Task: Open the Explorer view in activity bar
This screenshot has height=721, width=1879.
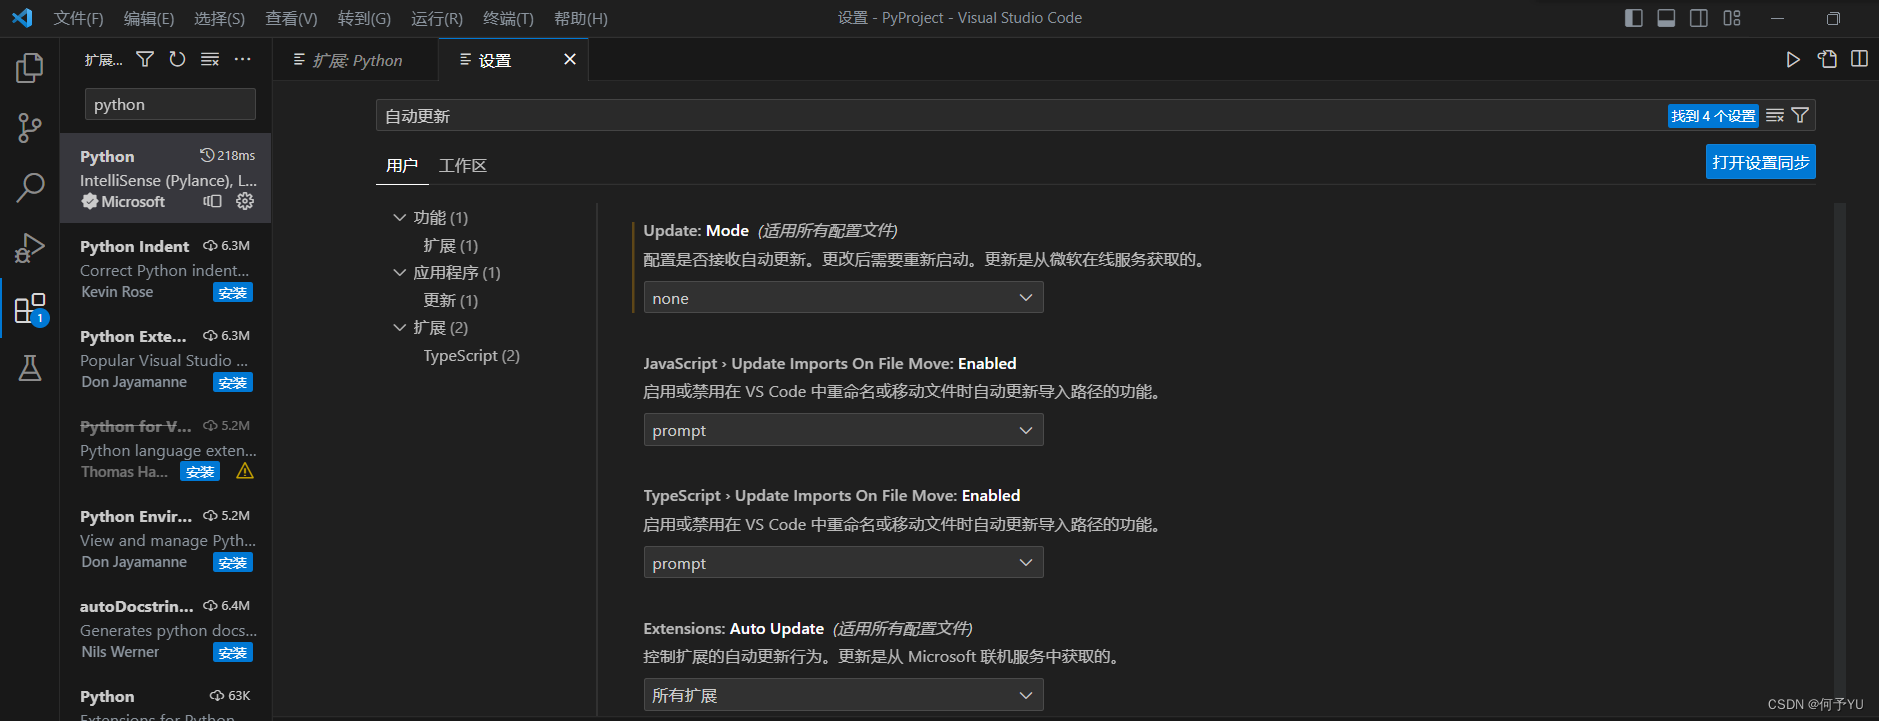Action: click(x=30, y=68)
